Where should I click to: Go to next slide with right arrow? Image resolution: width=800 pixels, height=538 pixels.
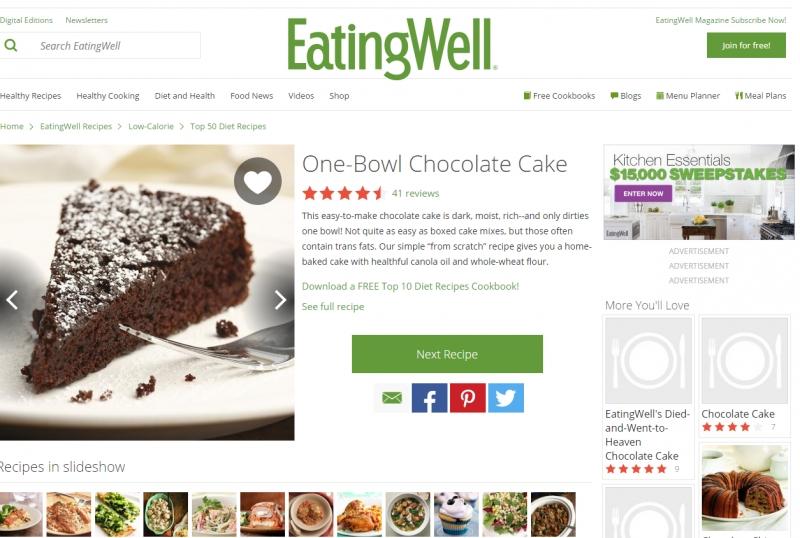pyautogui.click(x=280, y=300)
